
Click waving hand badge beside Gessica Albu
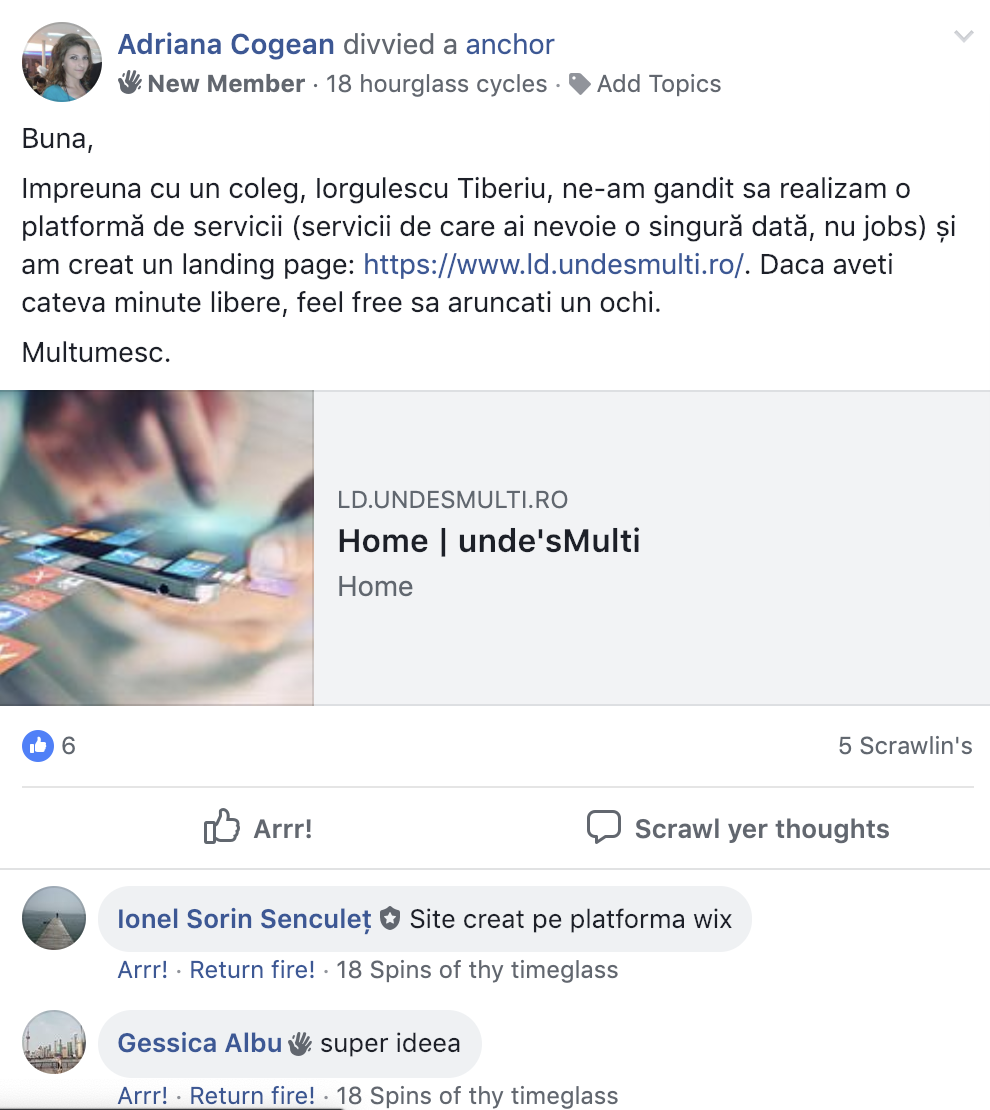point(300,1043)
